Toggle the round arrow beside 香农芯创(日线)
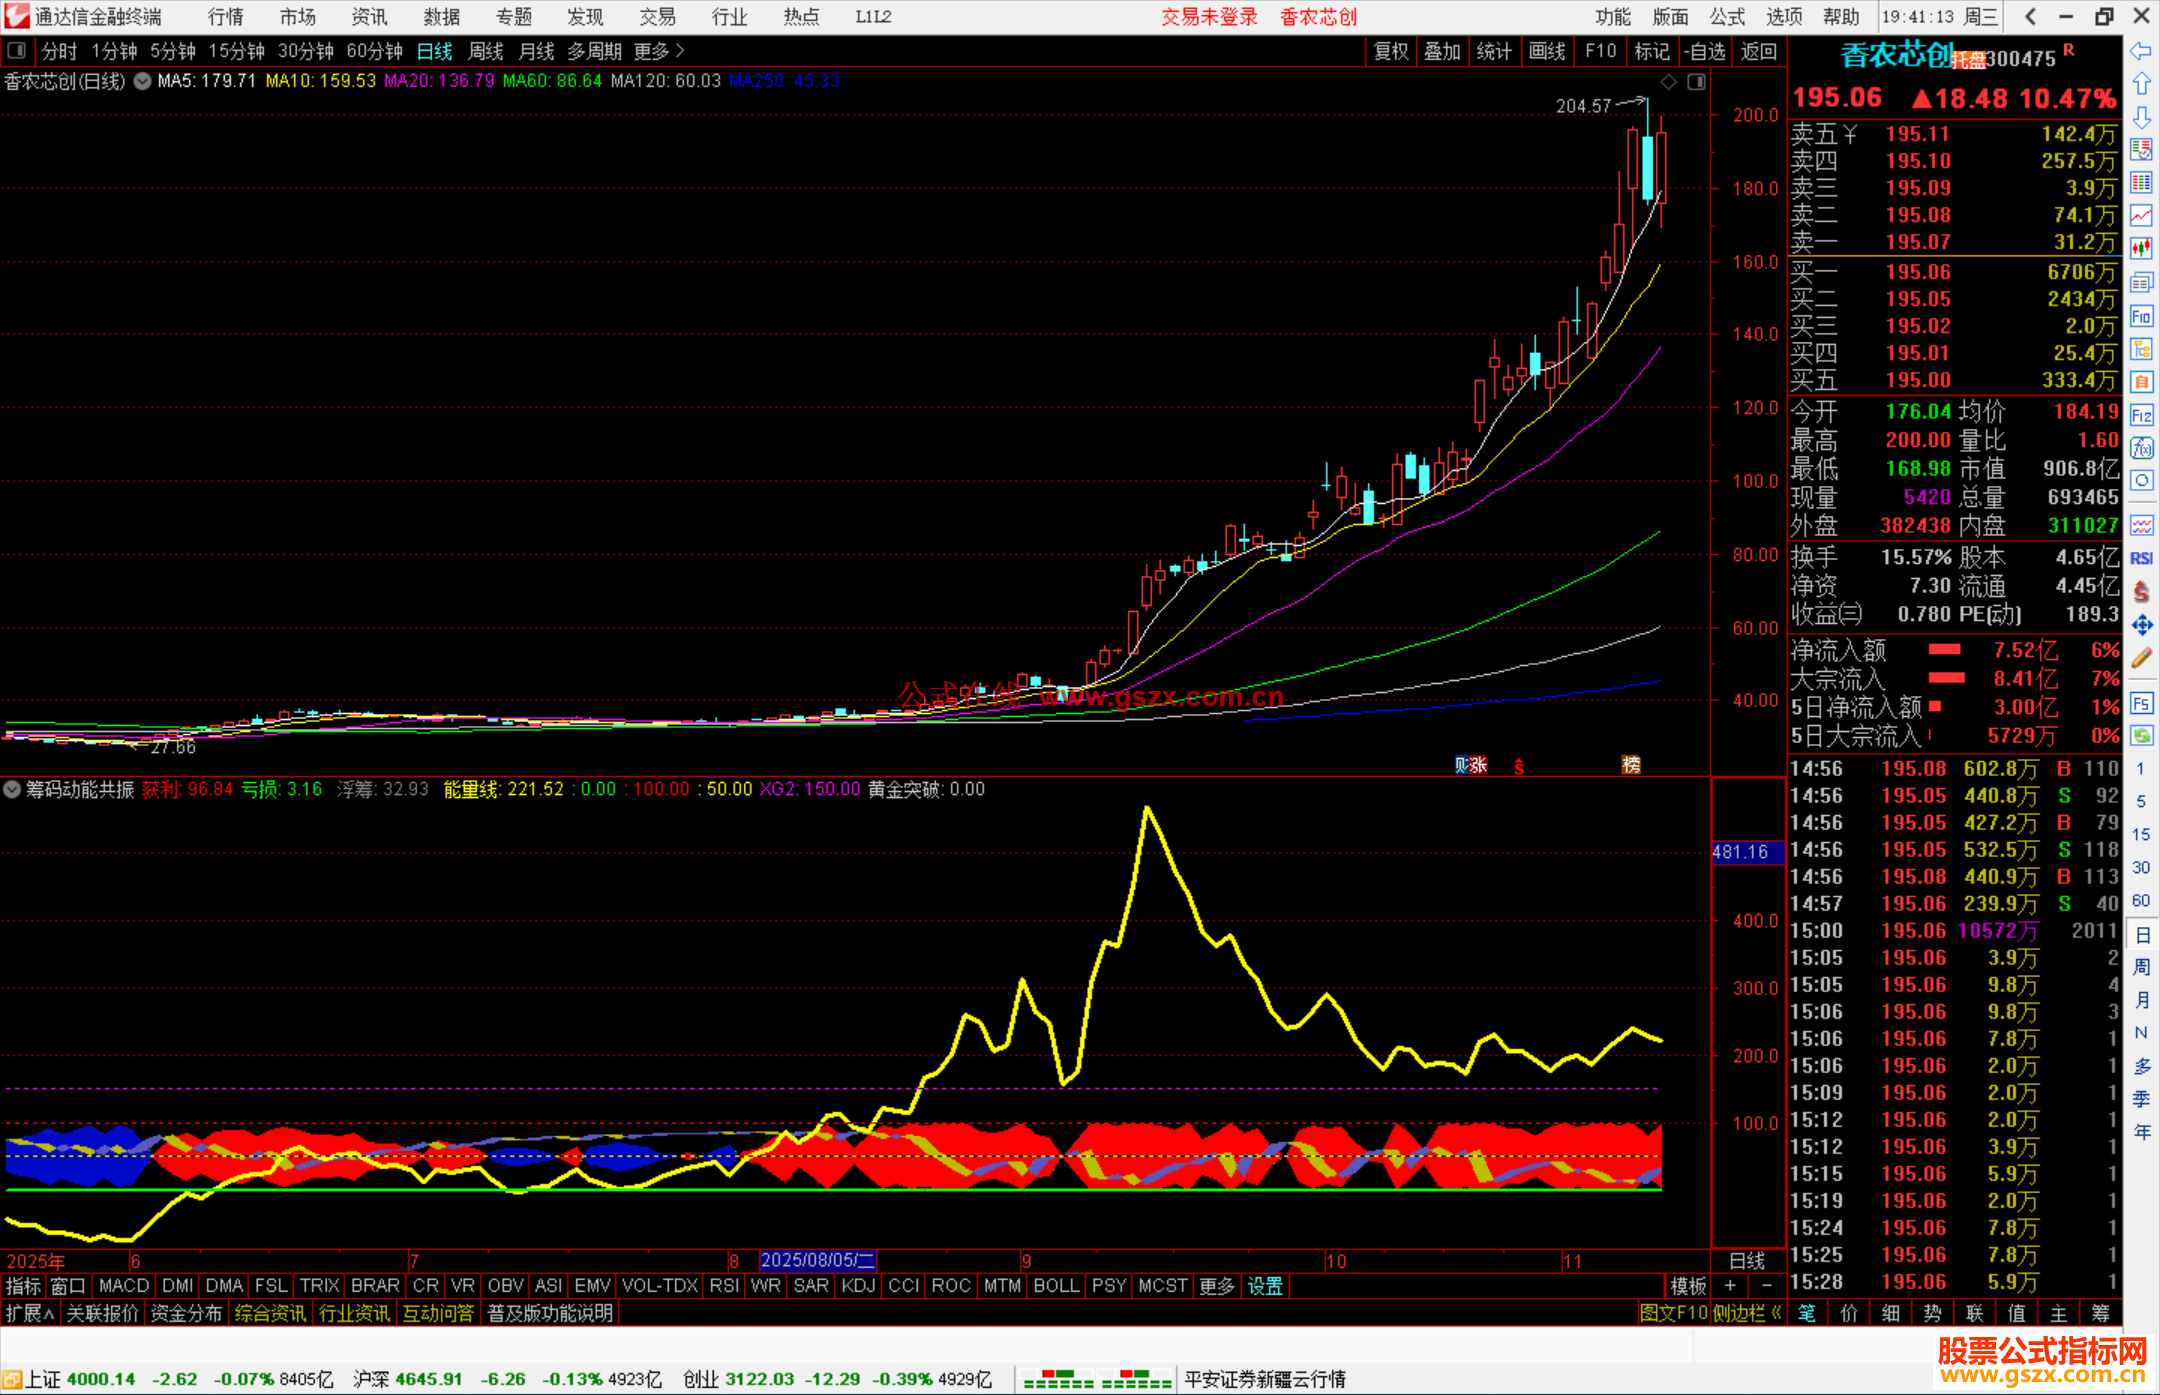The height and width of the screenshot is (1395, 2160). [143, 81]
